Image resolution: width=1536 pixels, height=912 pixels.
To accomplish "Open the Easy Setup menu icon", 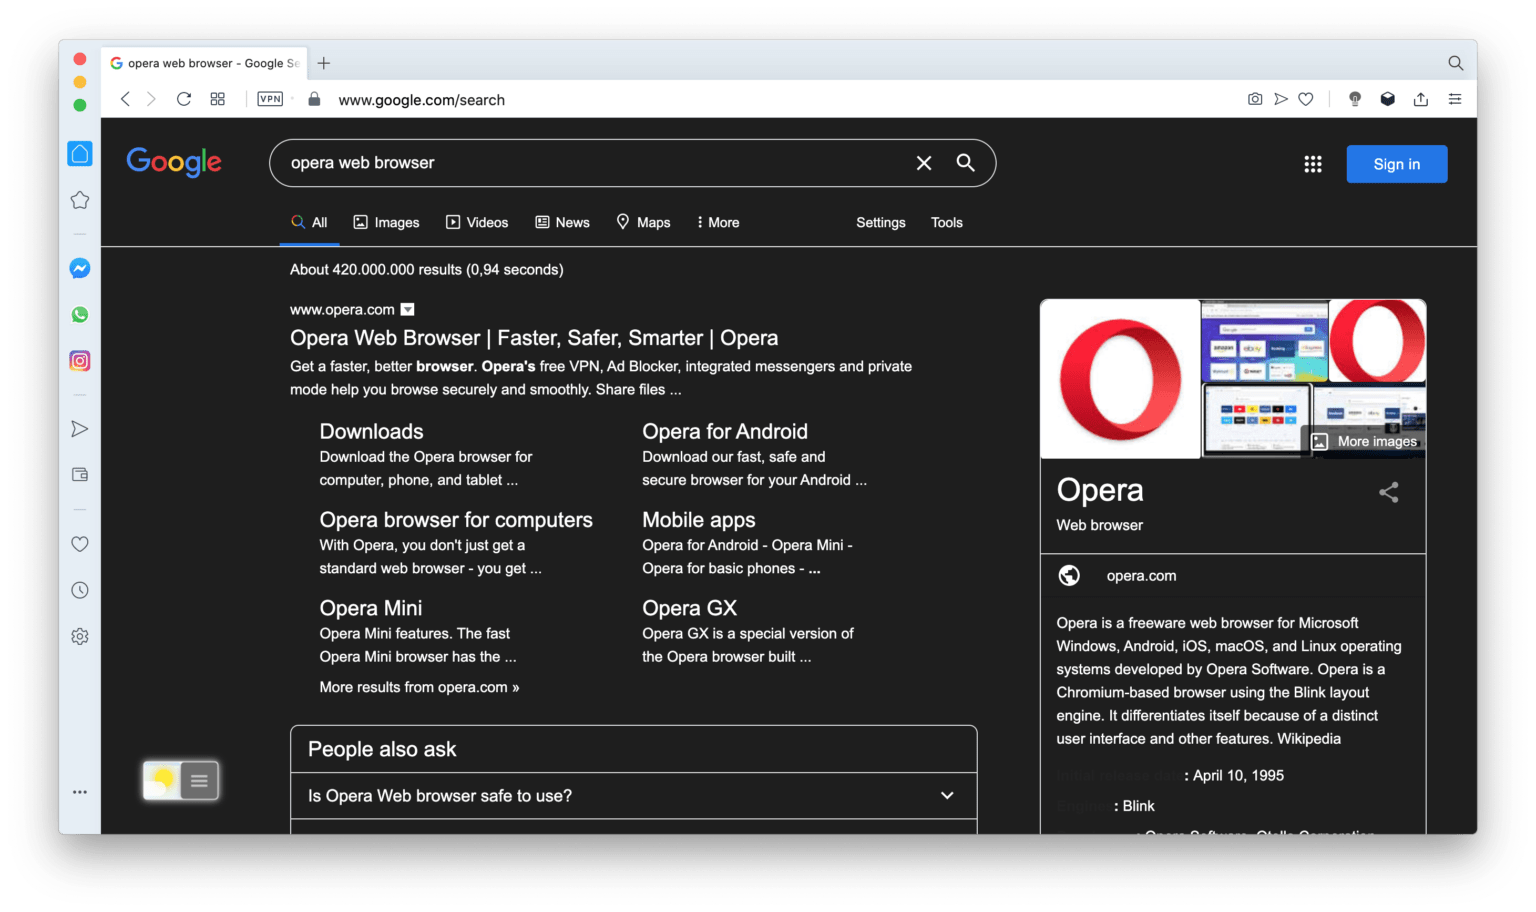I will [1454, 99].
